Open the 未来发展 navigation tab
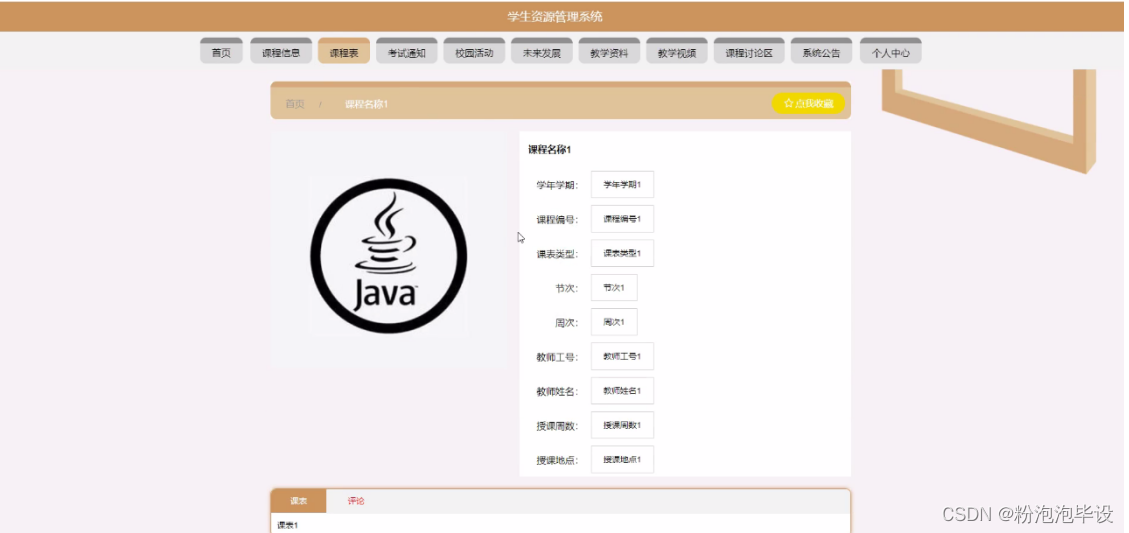1129x533 pixels. click(541, 51)
